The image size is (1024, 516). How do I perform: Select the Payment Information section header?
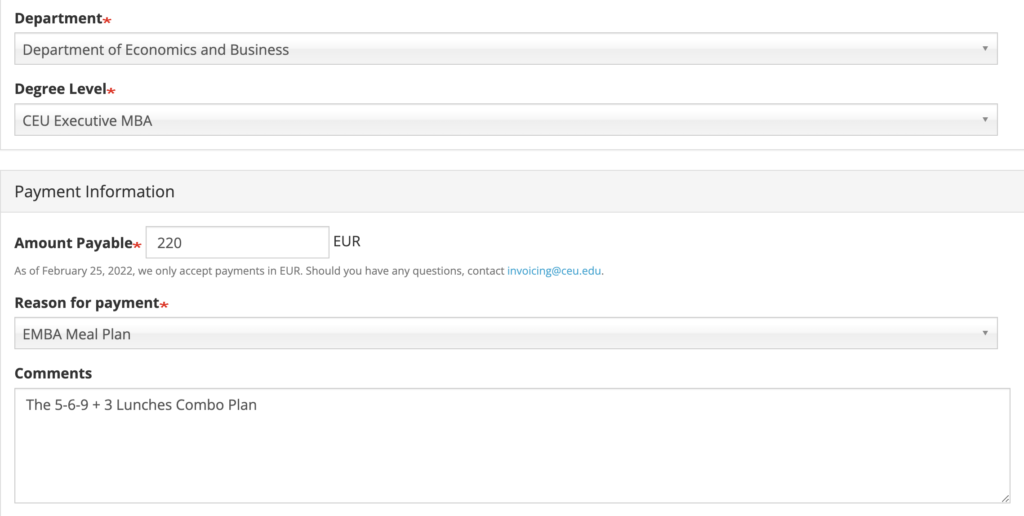94,191
